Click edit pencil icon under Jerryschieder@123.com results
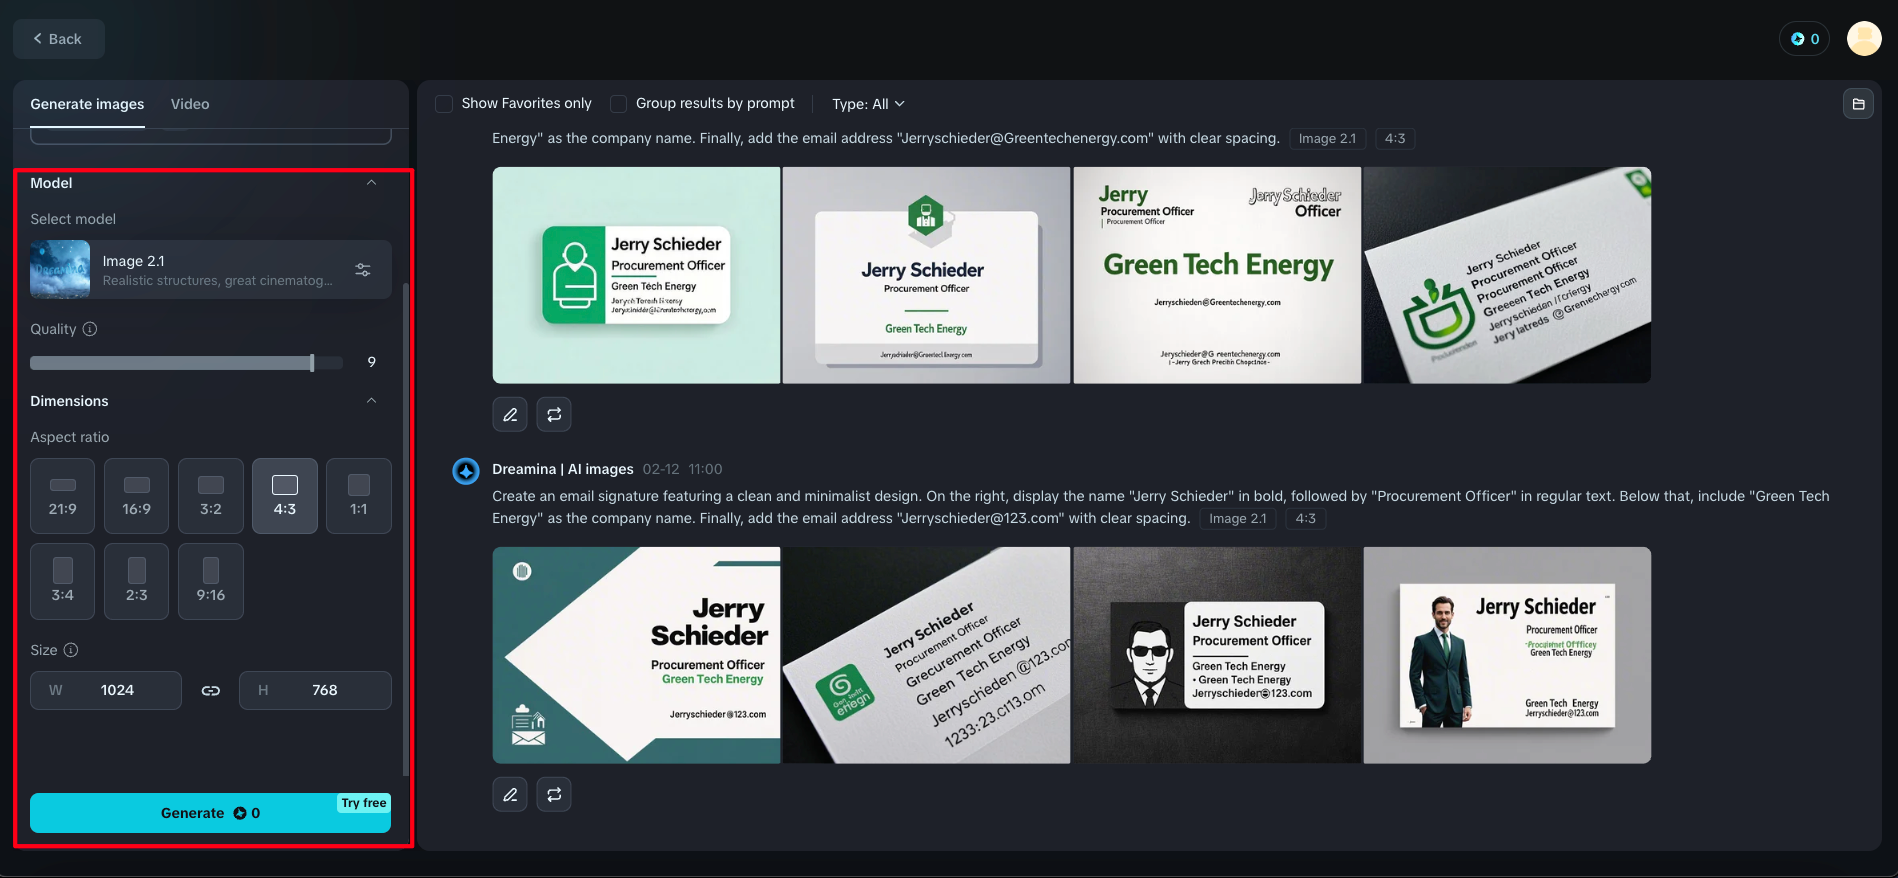This screenshot has height=878, width=1898. pyautogui.click(x=510, y=794)
